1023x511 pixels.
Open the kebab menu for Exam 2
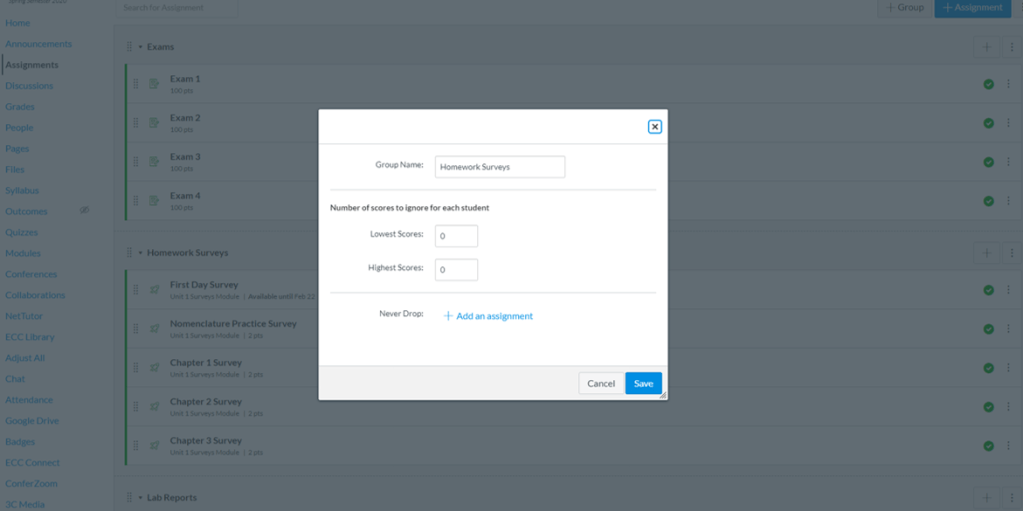[x=1010, y=123]
